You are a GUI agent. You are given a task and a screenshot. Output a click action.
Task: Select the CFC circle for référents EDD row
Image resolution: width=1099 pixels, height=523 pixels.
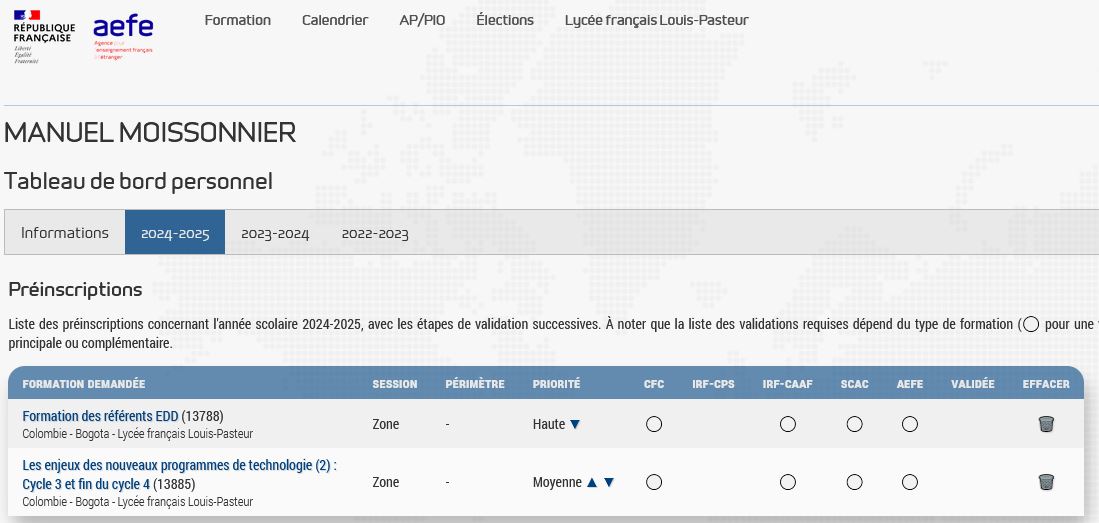coord(654,424)
